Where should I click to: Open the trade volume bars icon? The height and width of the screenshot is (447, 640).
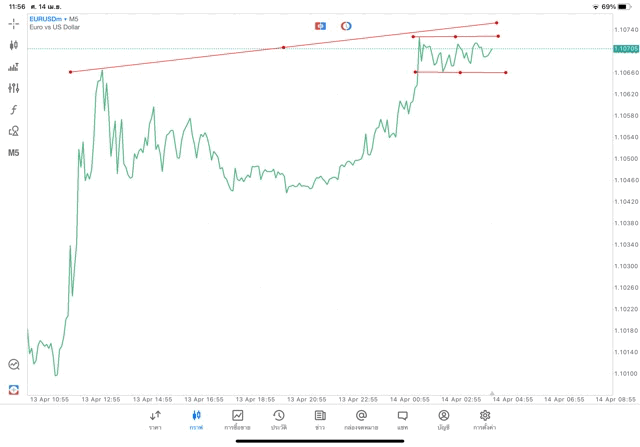point(14,67)
